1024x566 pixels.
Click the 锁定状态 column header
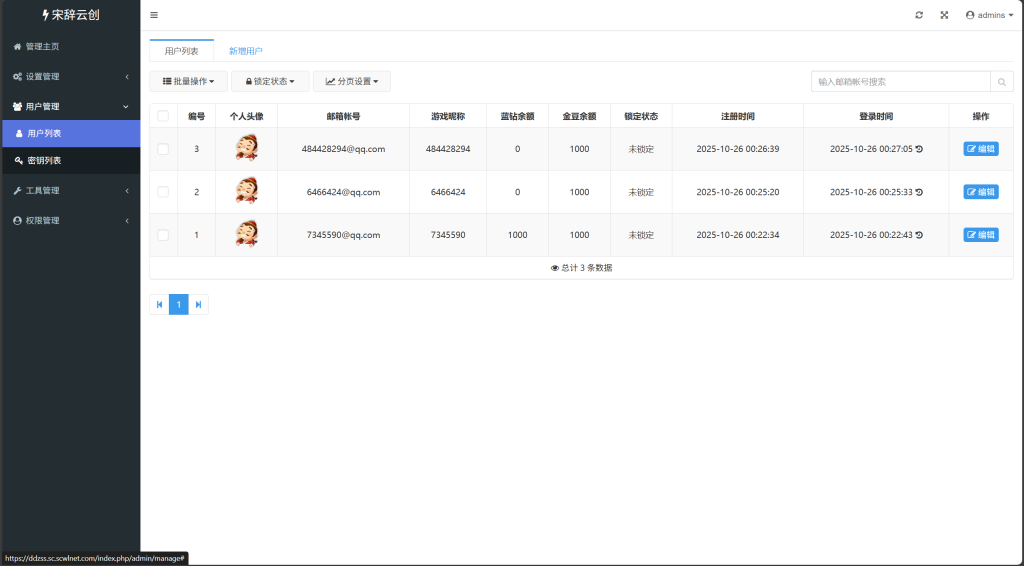pyautogui.click(x=641, y=116)
